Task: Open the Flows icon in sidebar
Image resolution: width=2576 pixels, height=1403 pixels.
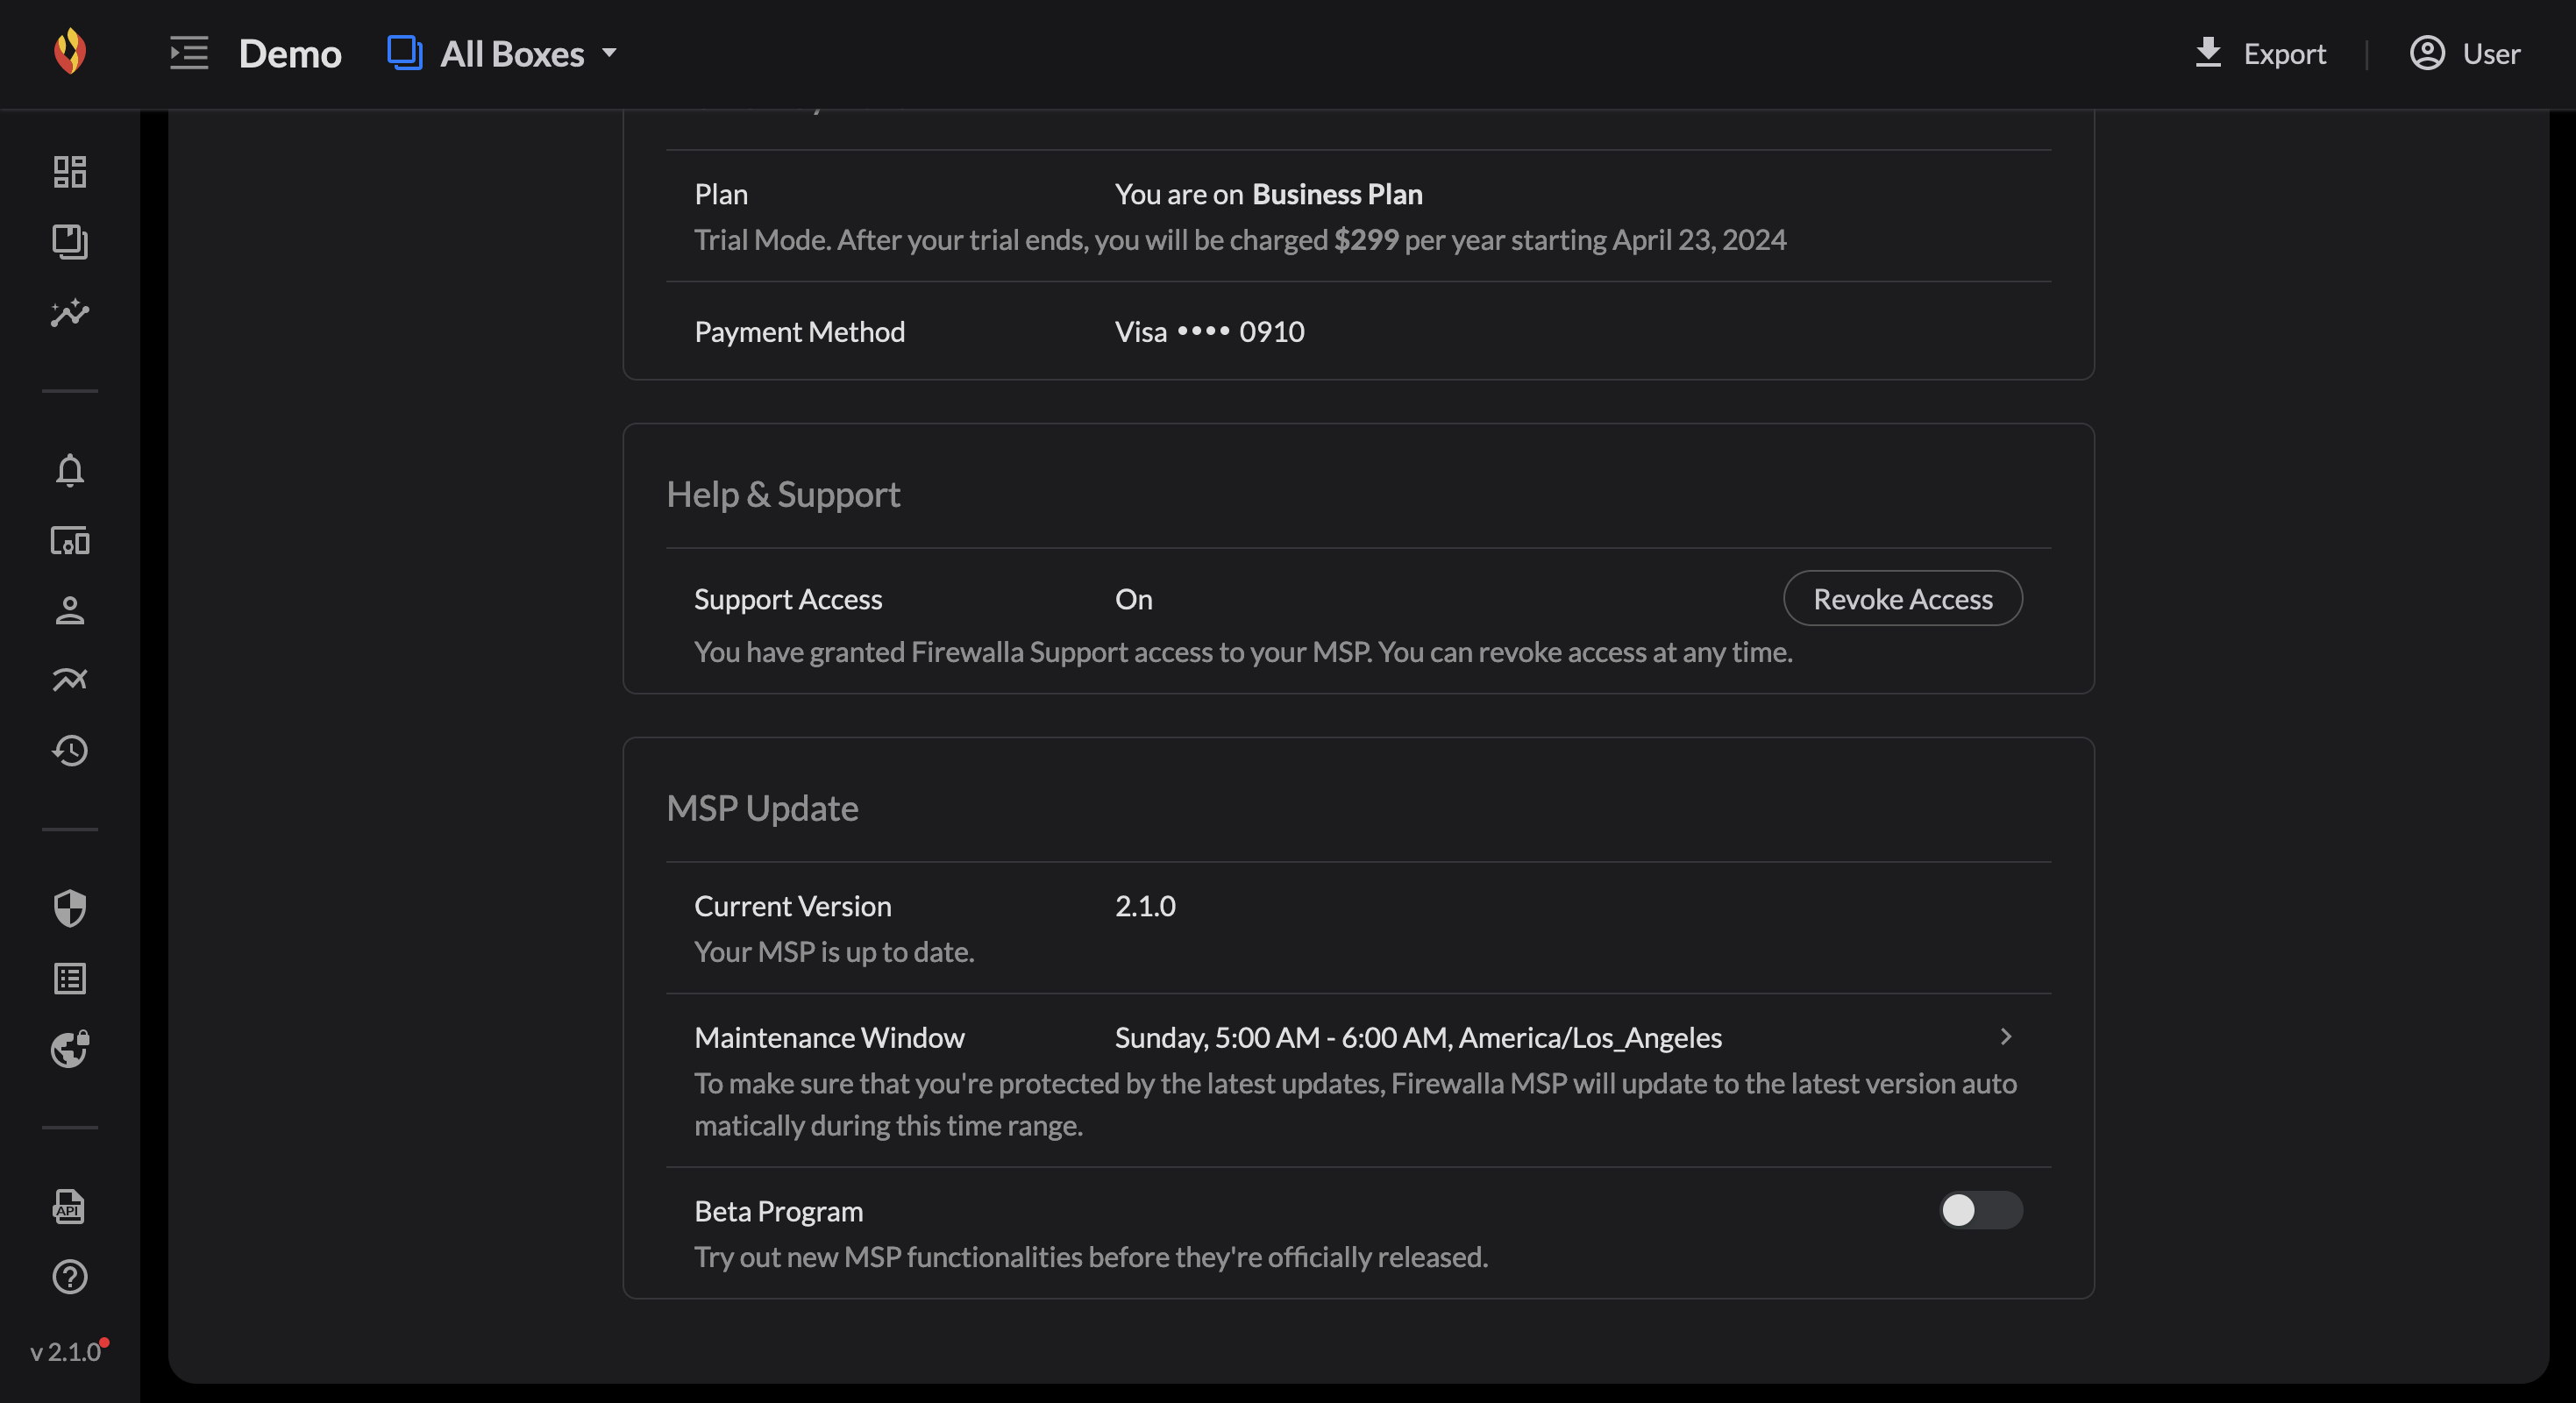Action: click(x=70, y=680)
